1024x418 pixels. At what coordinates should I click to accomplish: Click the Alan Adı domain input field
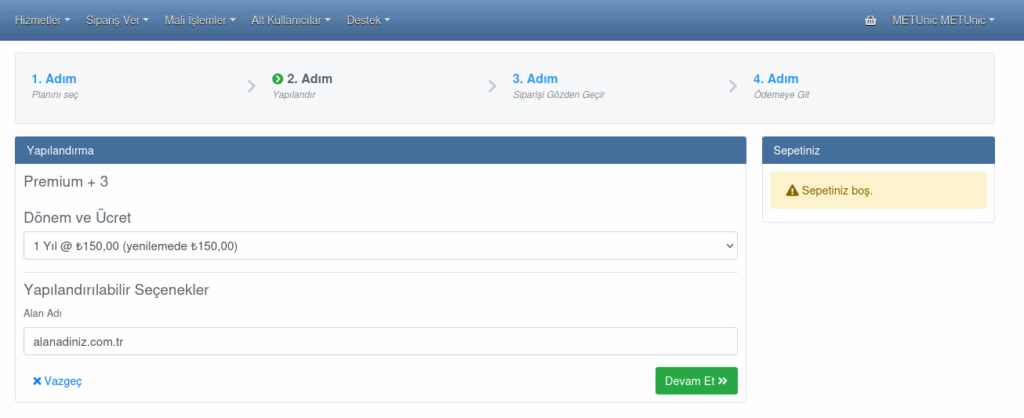(x=380, y=341)
